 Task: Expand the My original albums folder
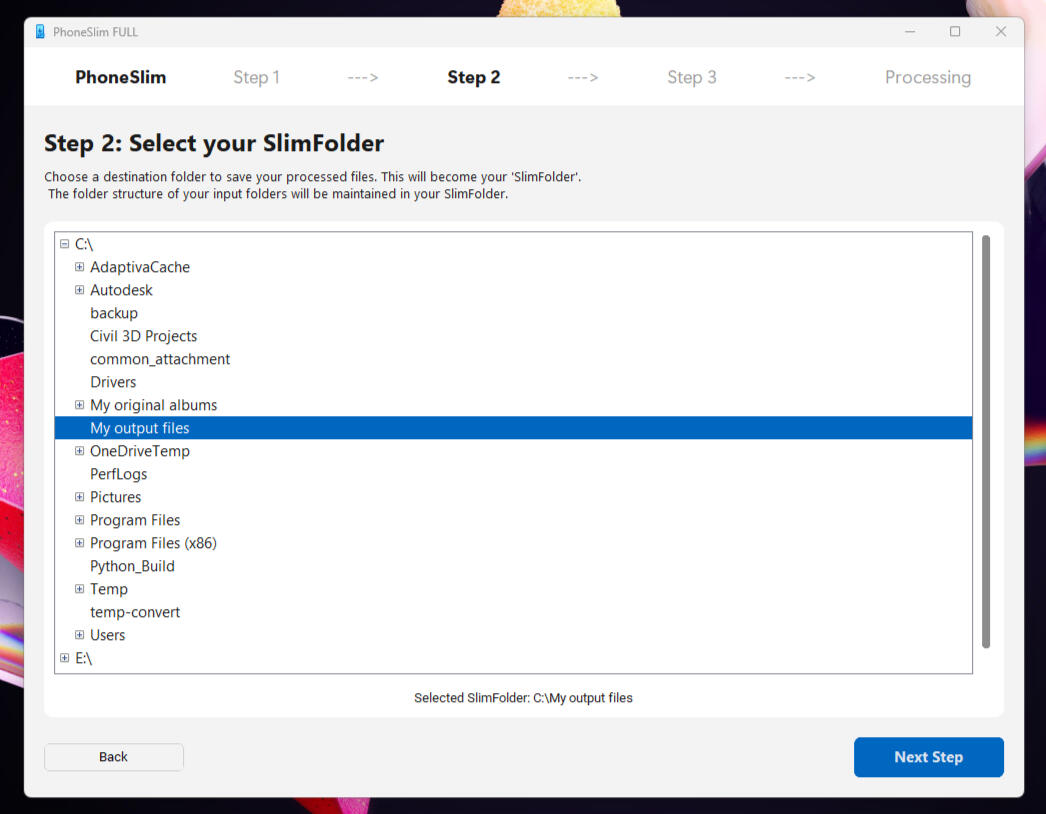point(79,405)
